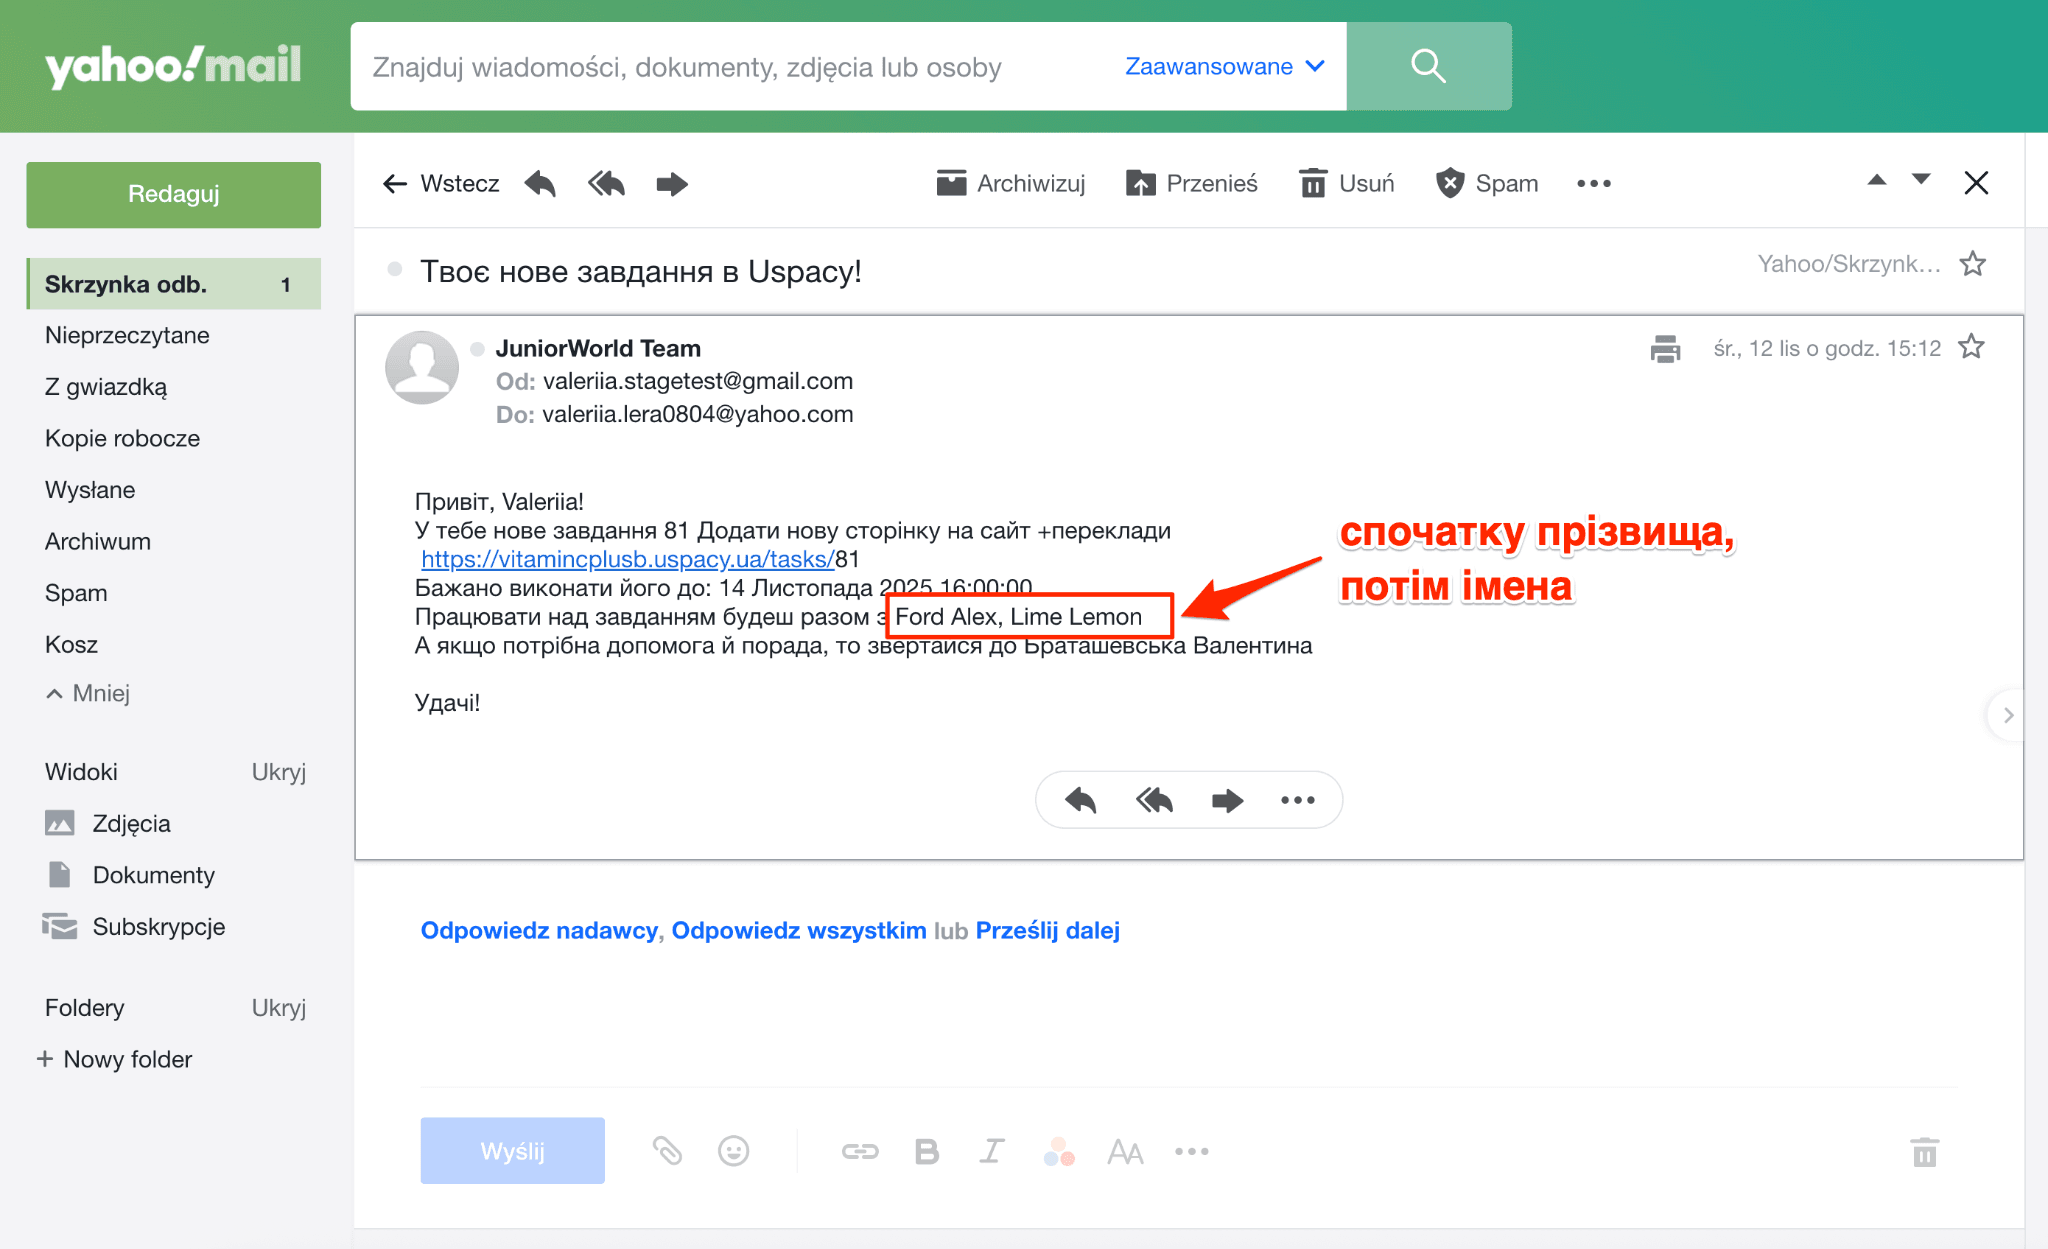Viewport: 2048px width, 1249px height.
Task: Click reply-all icon below message body
Action: pos(1154,800)
